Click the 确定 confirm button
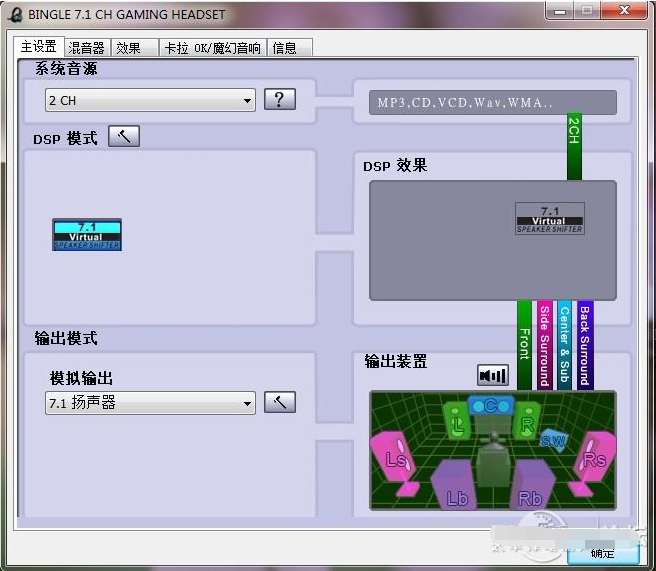Screen dimensions: 656x571 coord(603,553)
